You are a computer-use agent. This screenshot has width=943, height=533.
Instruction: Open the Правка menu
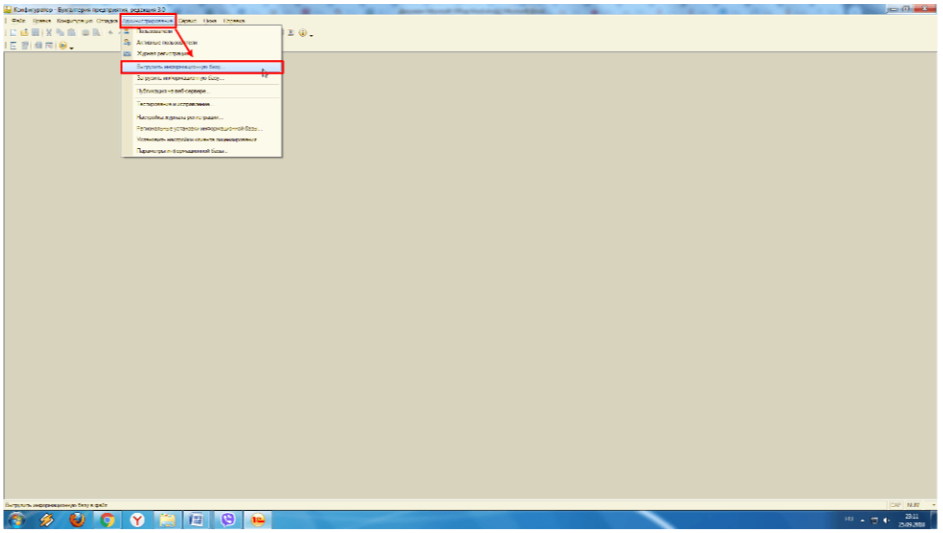coord(41,20)
